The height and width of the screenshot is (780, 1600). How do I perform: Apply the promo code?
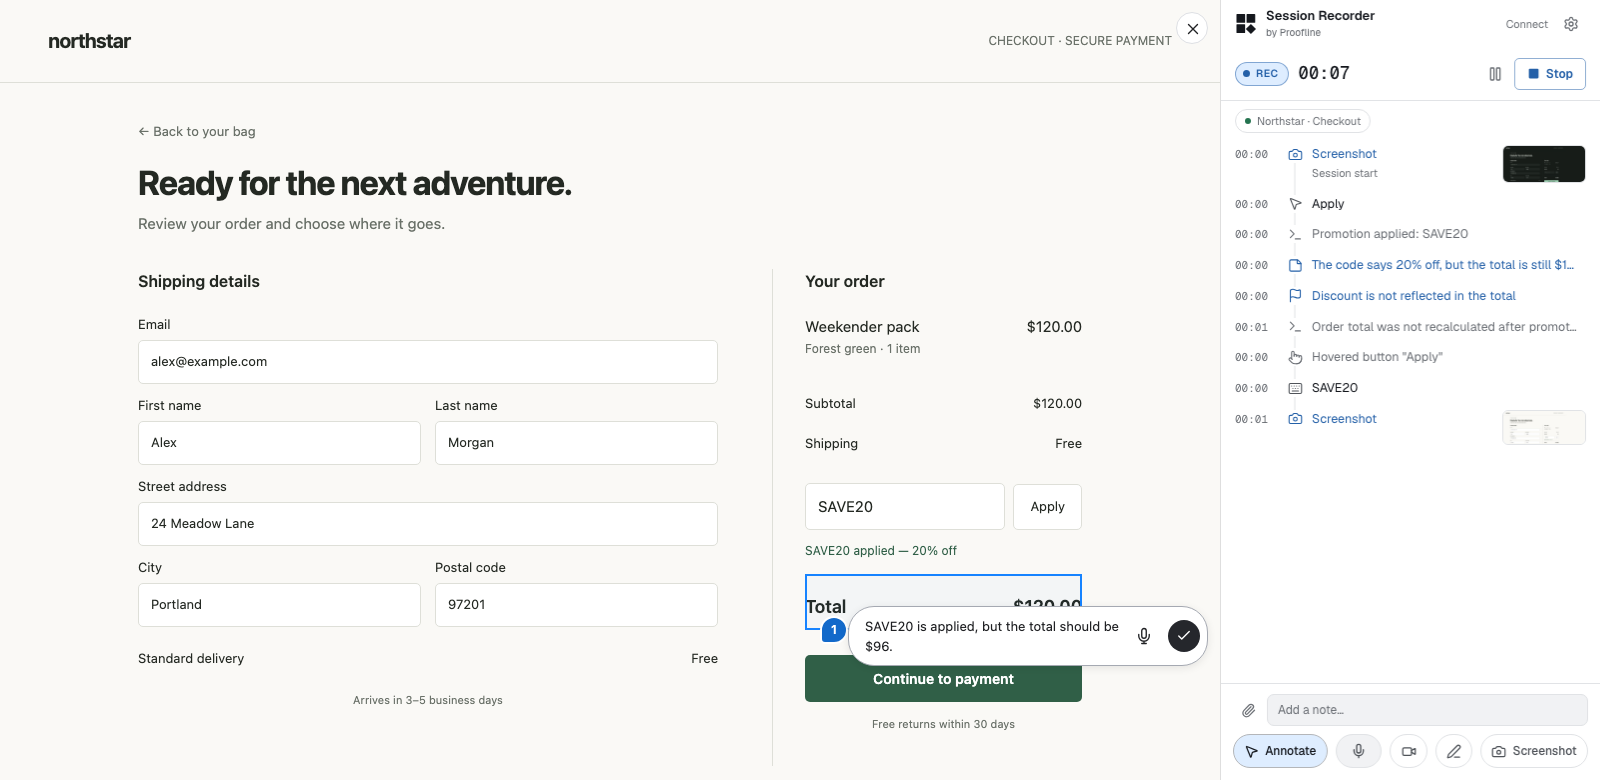point(1047,507)
